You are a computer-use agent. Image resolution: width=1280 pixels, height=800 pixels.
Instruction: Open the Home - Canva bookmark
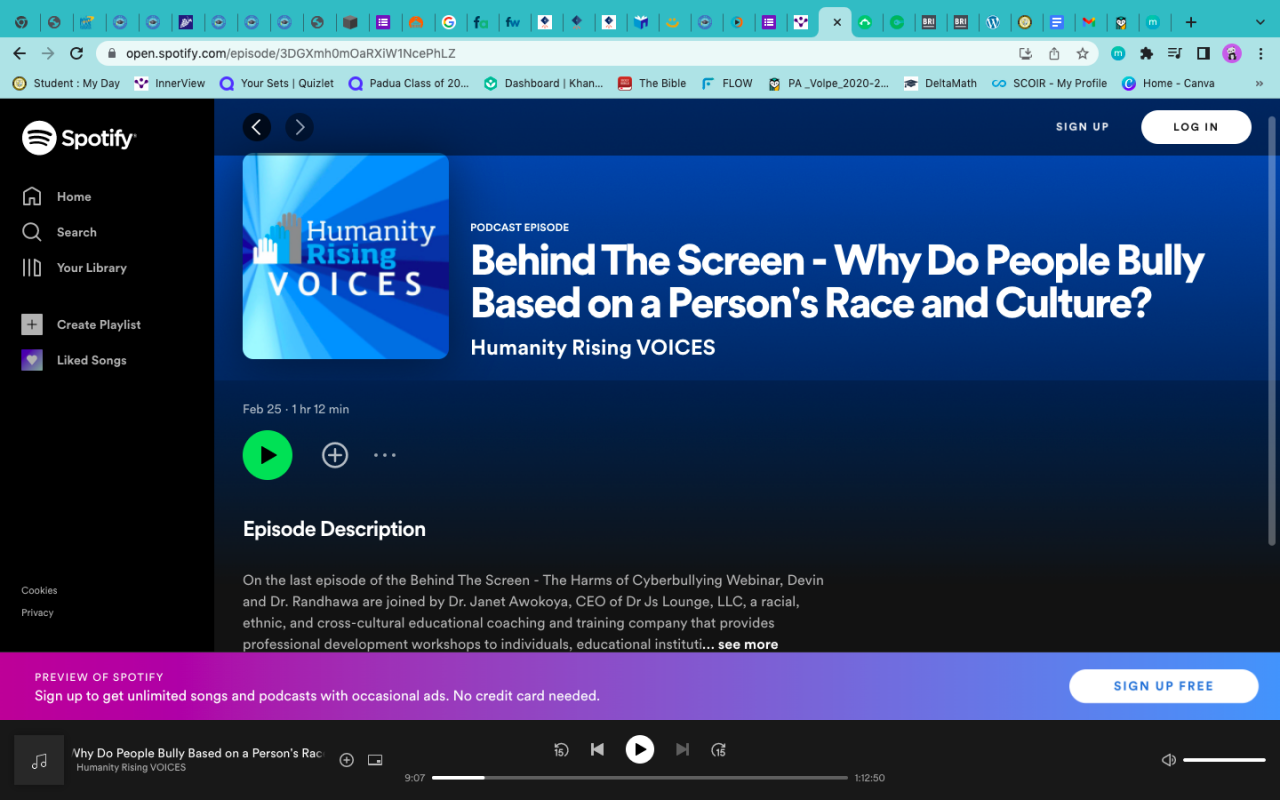click(1168, 83)
